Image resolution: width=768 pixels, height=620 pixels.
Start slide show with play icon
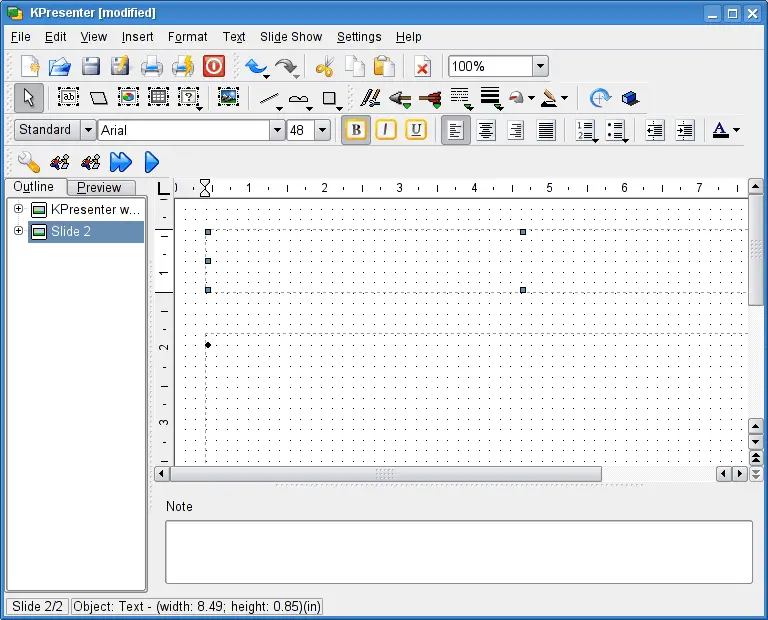[x=152, y=161]
